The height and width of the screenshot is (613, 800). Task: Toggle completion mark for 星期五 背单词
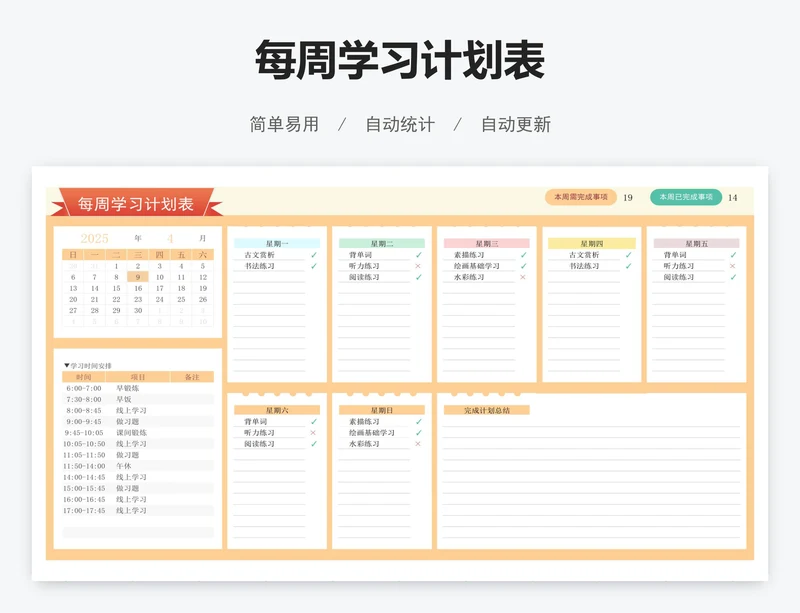733,255
